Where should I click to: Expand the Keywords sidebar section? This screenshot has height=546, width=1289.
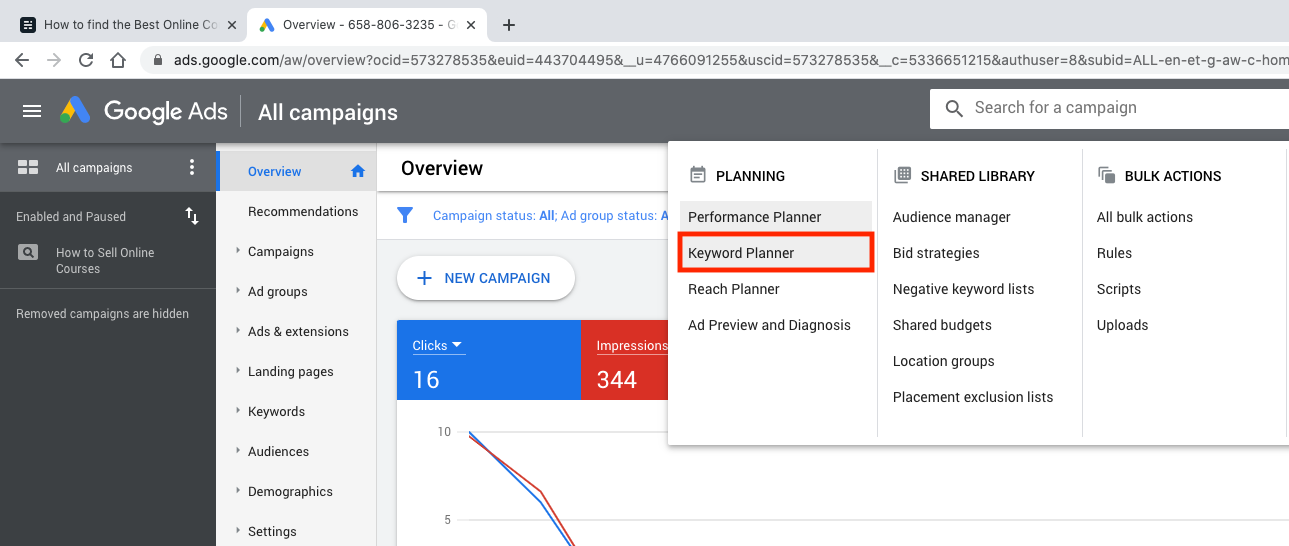click(238, 411)
